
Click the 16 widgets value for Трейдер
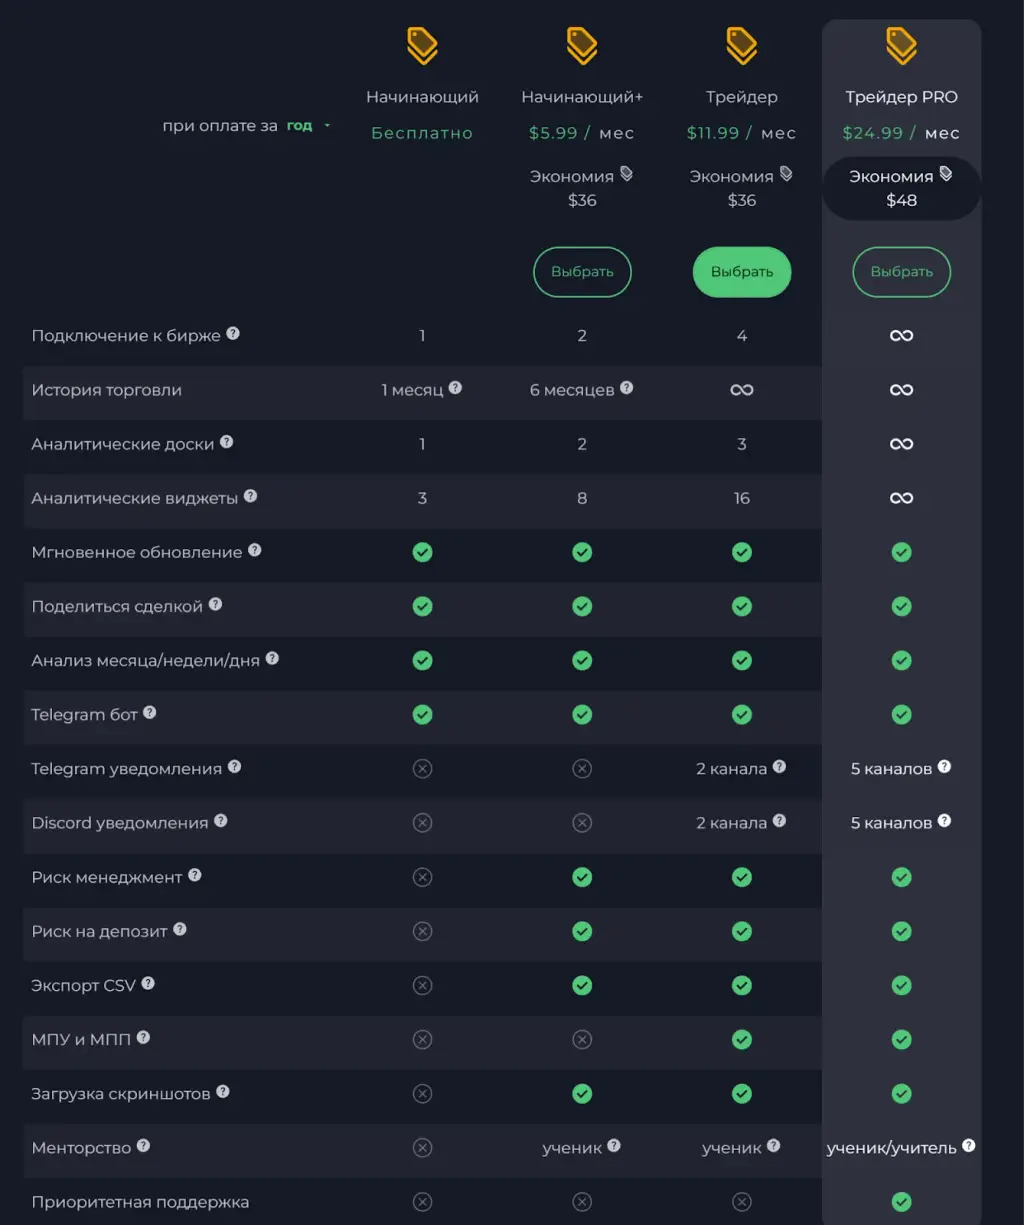tap(742, 498)
